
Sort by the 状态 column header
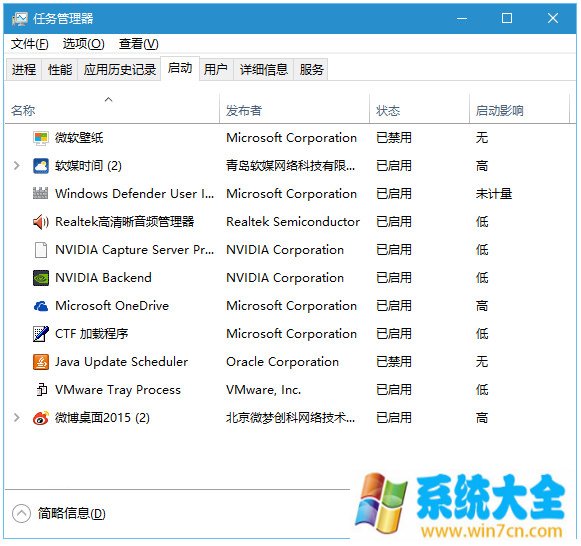pyautogui.click(x=419, y=110)
